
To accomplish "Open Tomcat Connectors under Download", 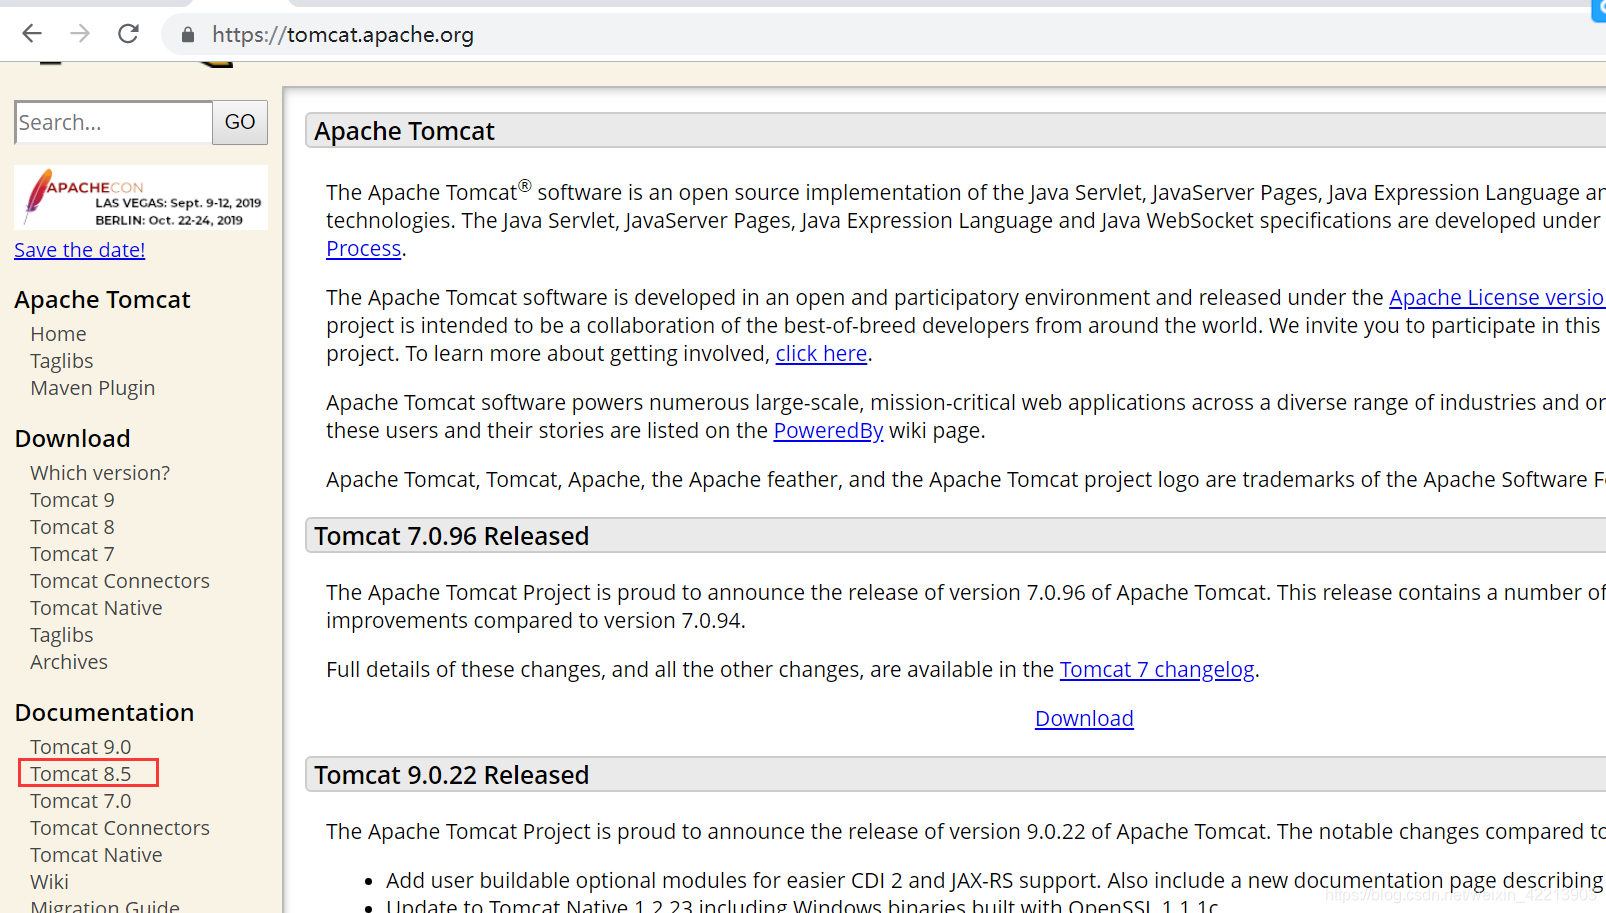I will pyautogui.click(x=120, y=581).
